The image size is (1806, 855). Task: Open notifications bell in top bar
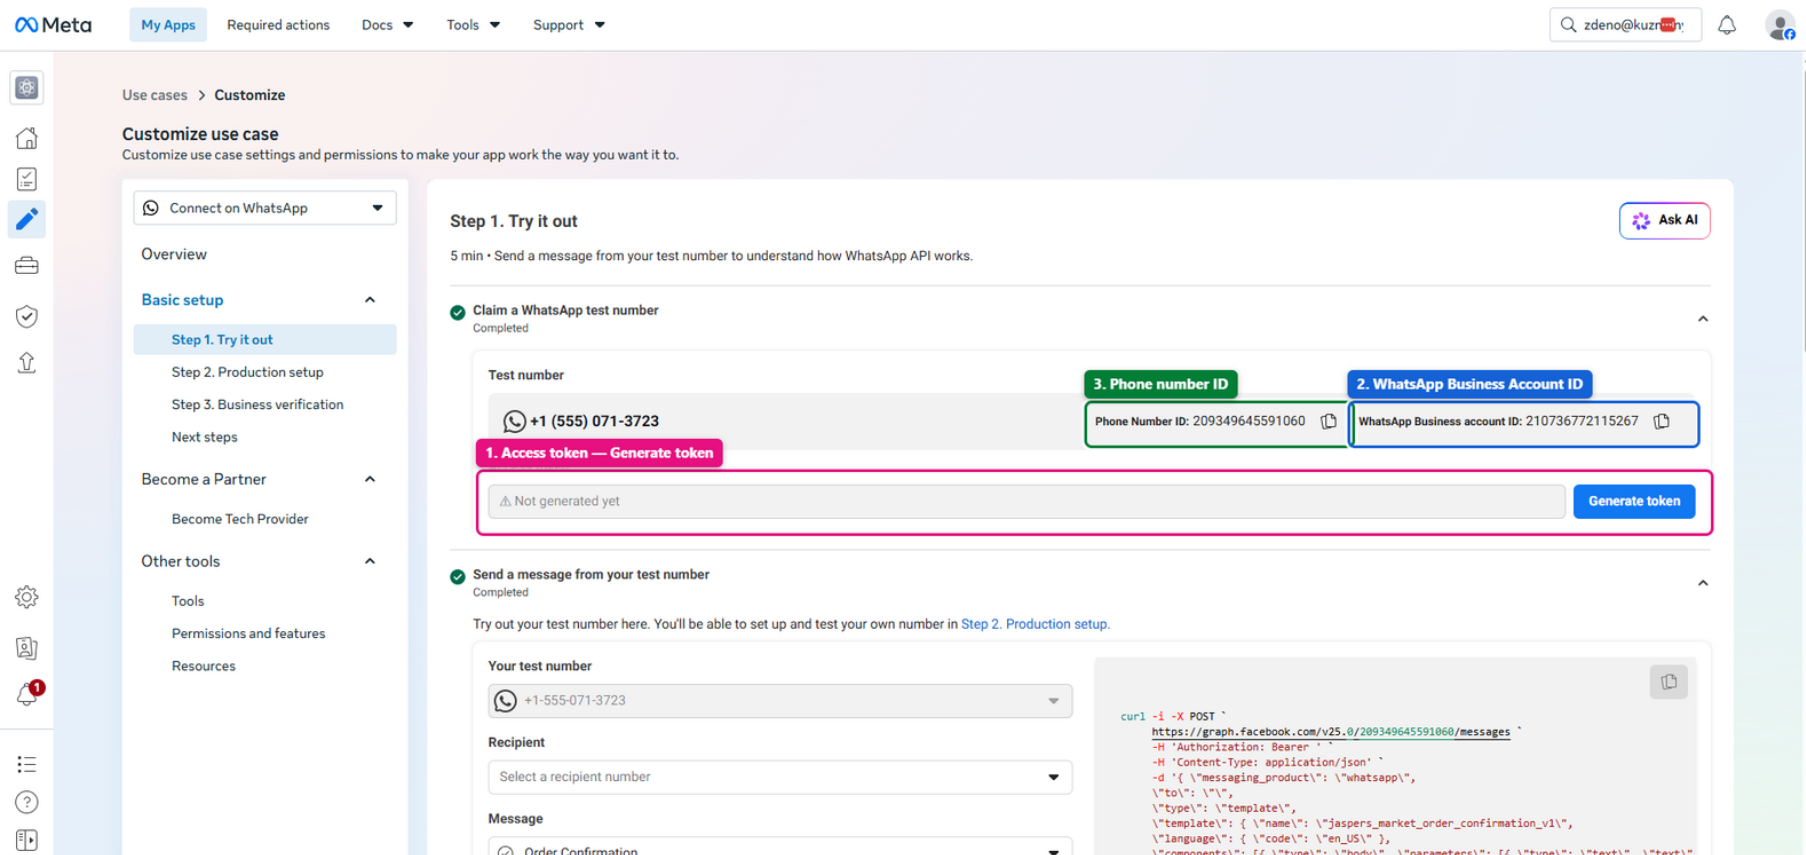[1727, 25]
